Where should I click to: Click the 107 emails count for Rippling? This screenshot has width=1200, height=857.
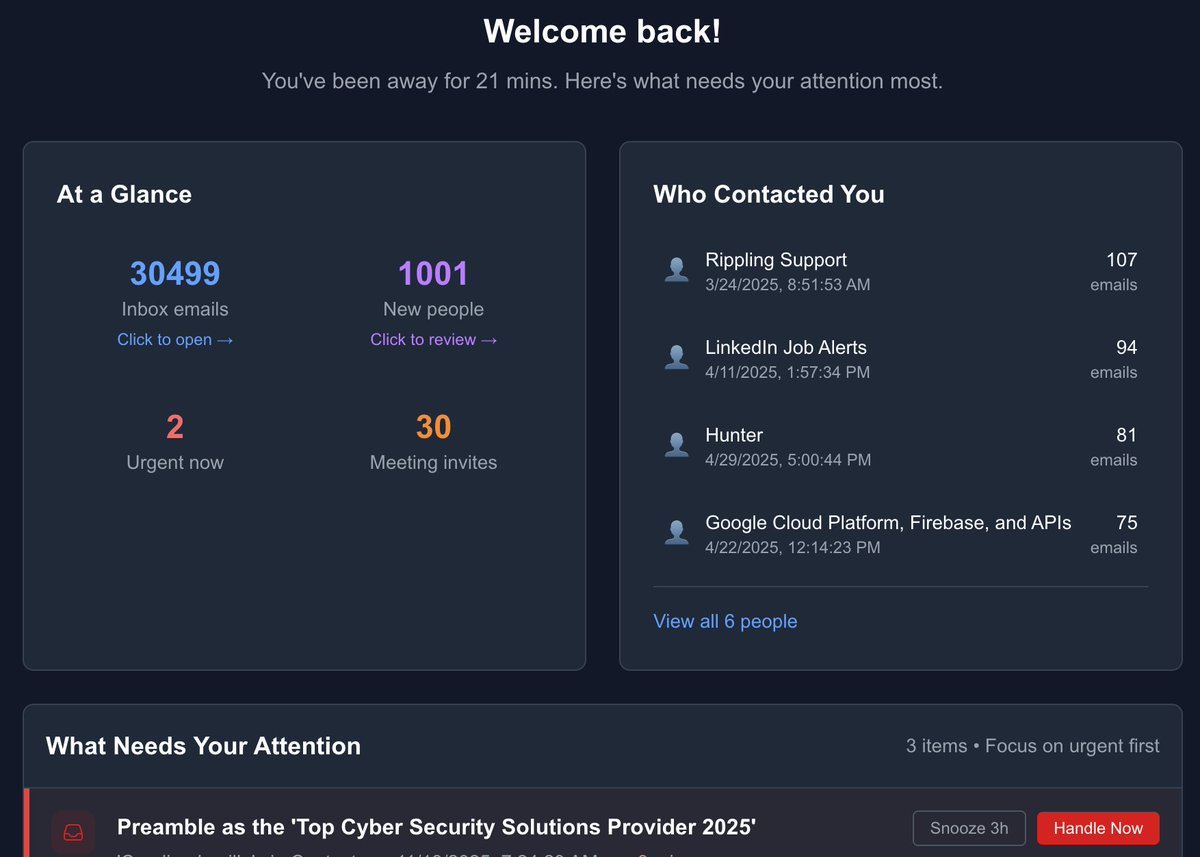(x=1121, y=260)
